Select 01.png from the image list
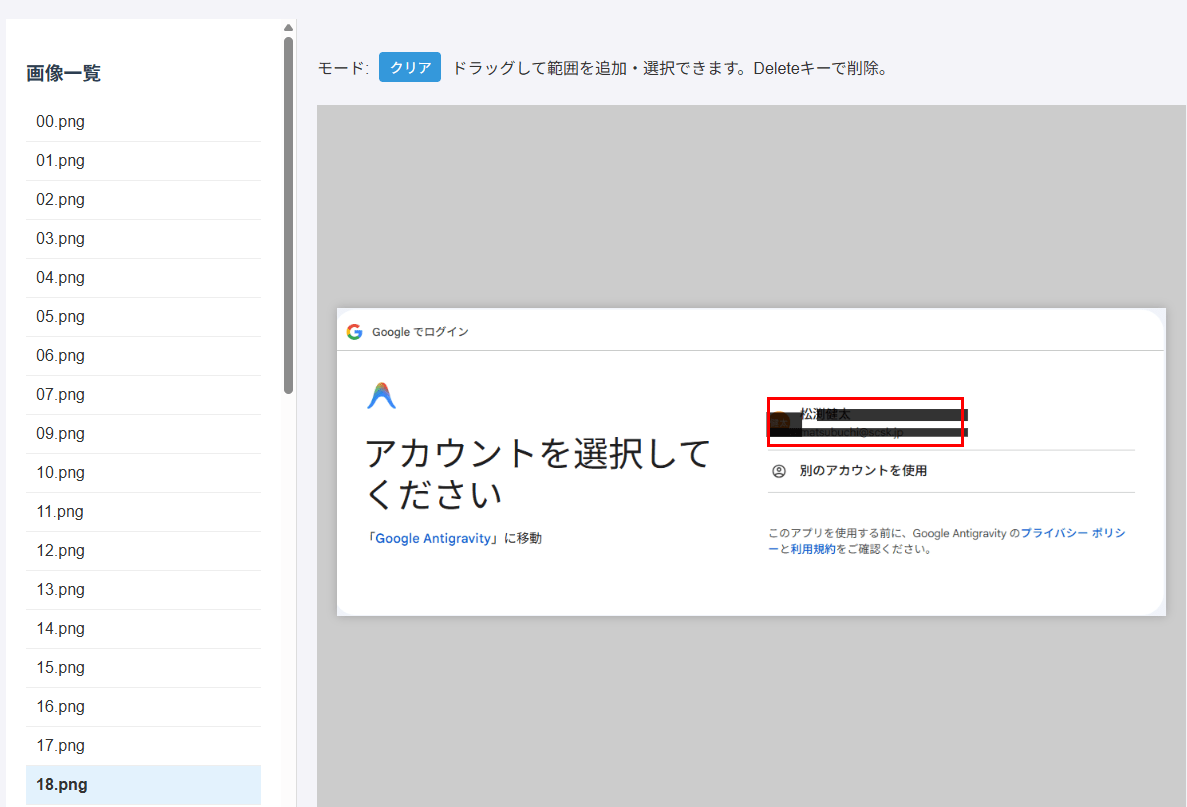Screen dimensions: 1187x807 click(x=61, y=161)
